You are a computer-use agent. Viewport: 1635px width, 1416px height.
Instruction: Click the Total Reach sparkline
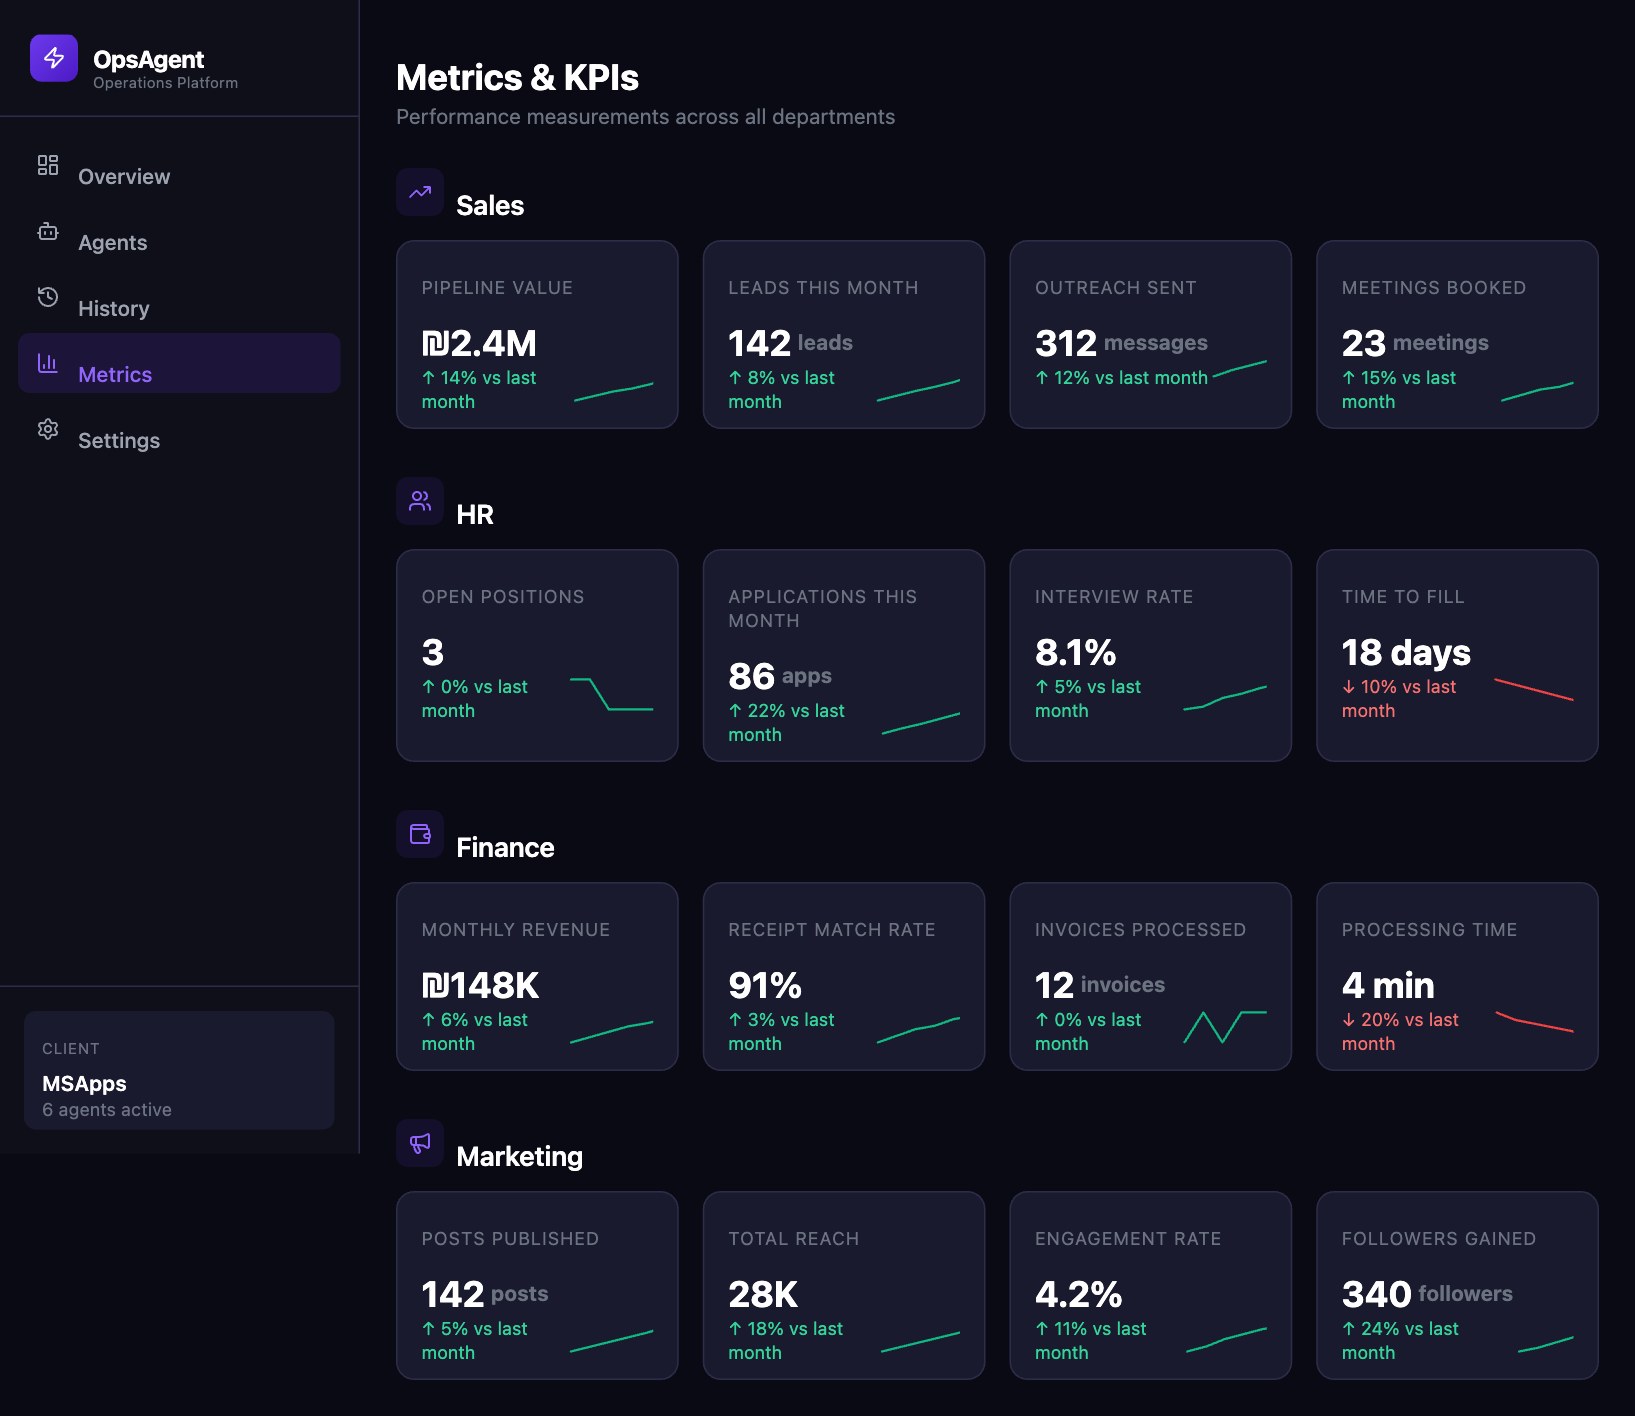(x=920, y=1342)
